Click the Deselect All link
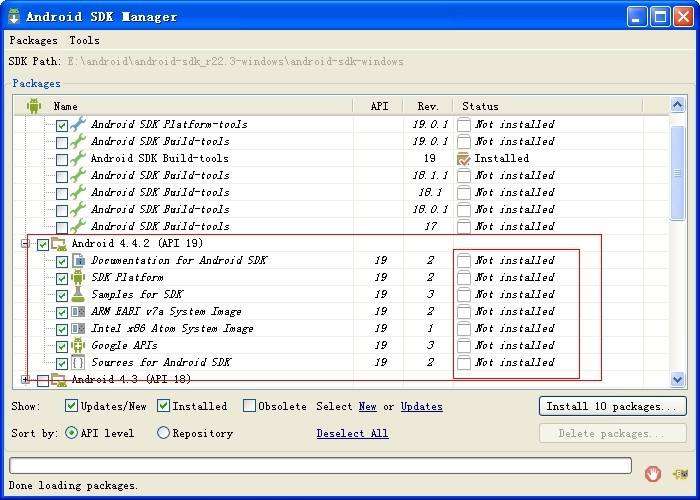 (352, 433)
